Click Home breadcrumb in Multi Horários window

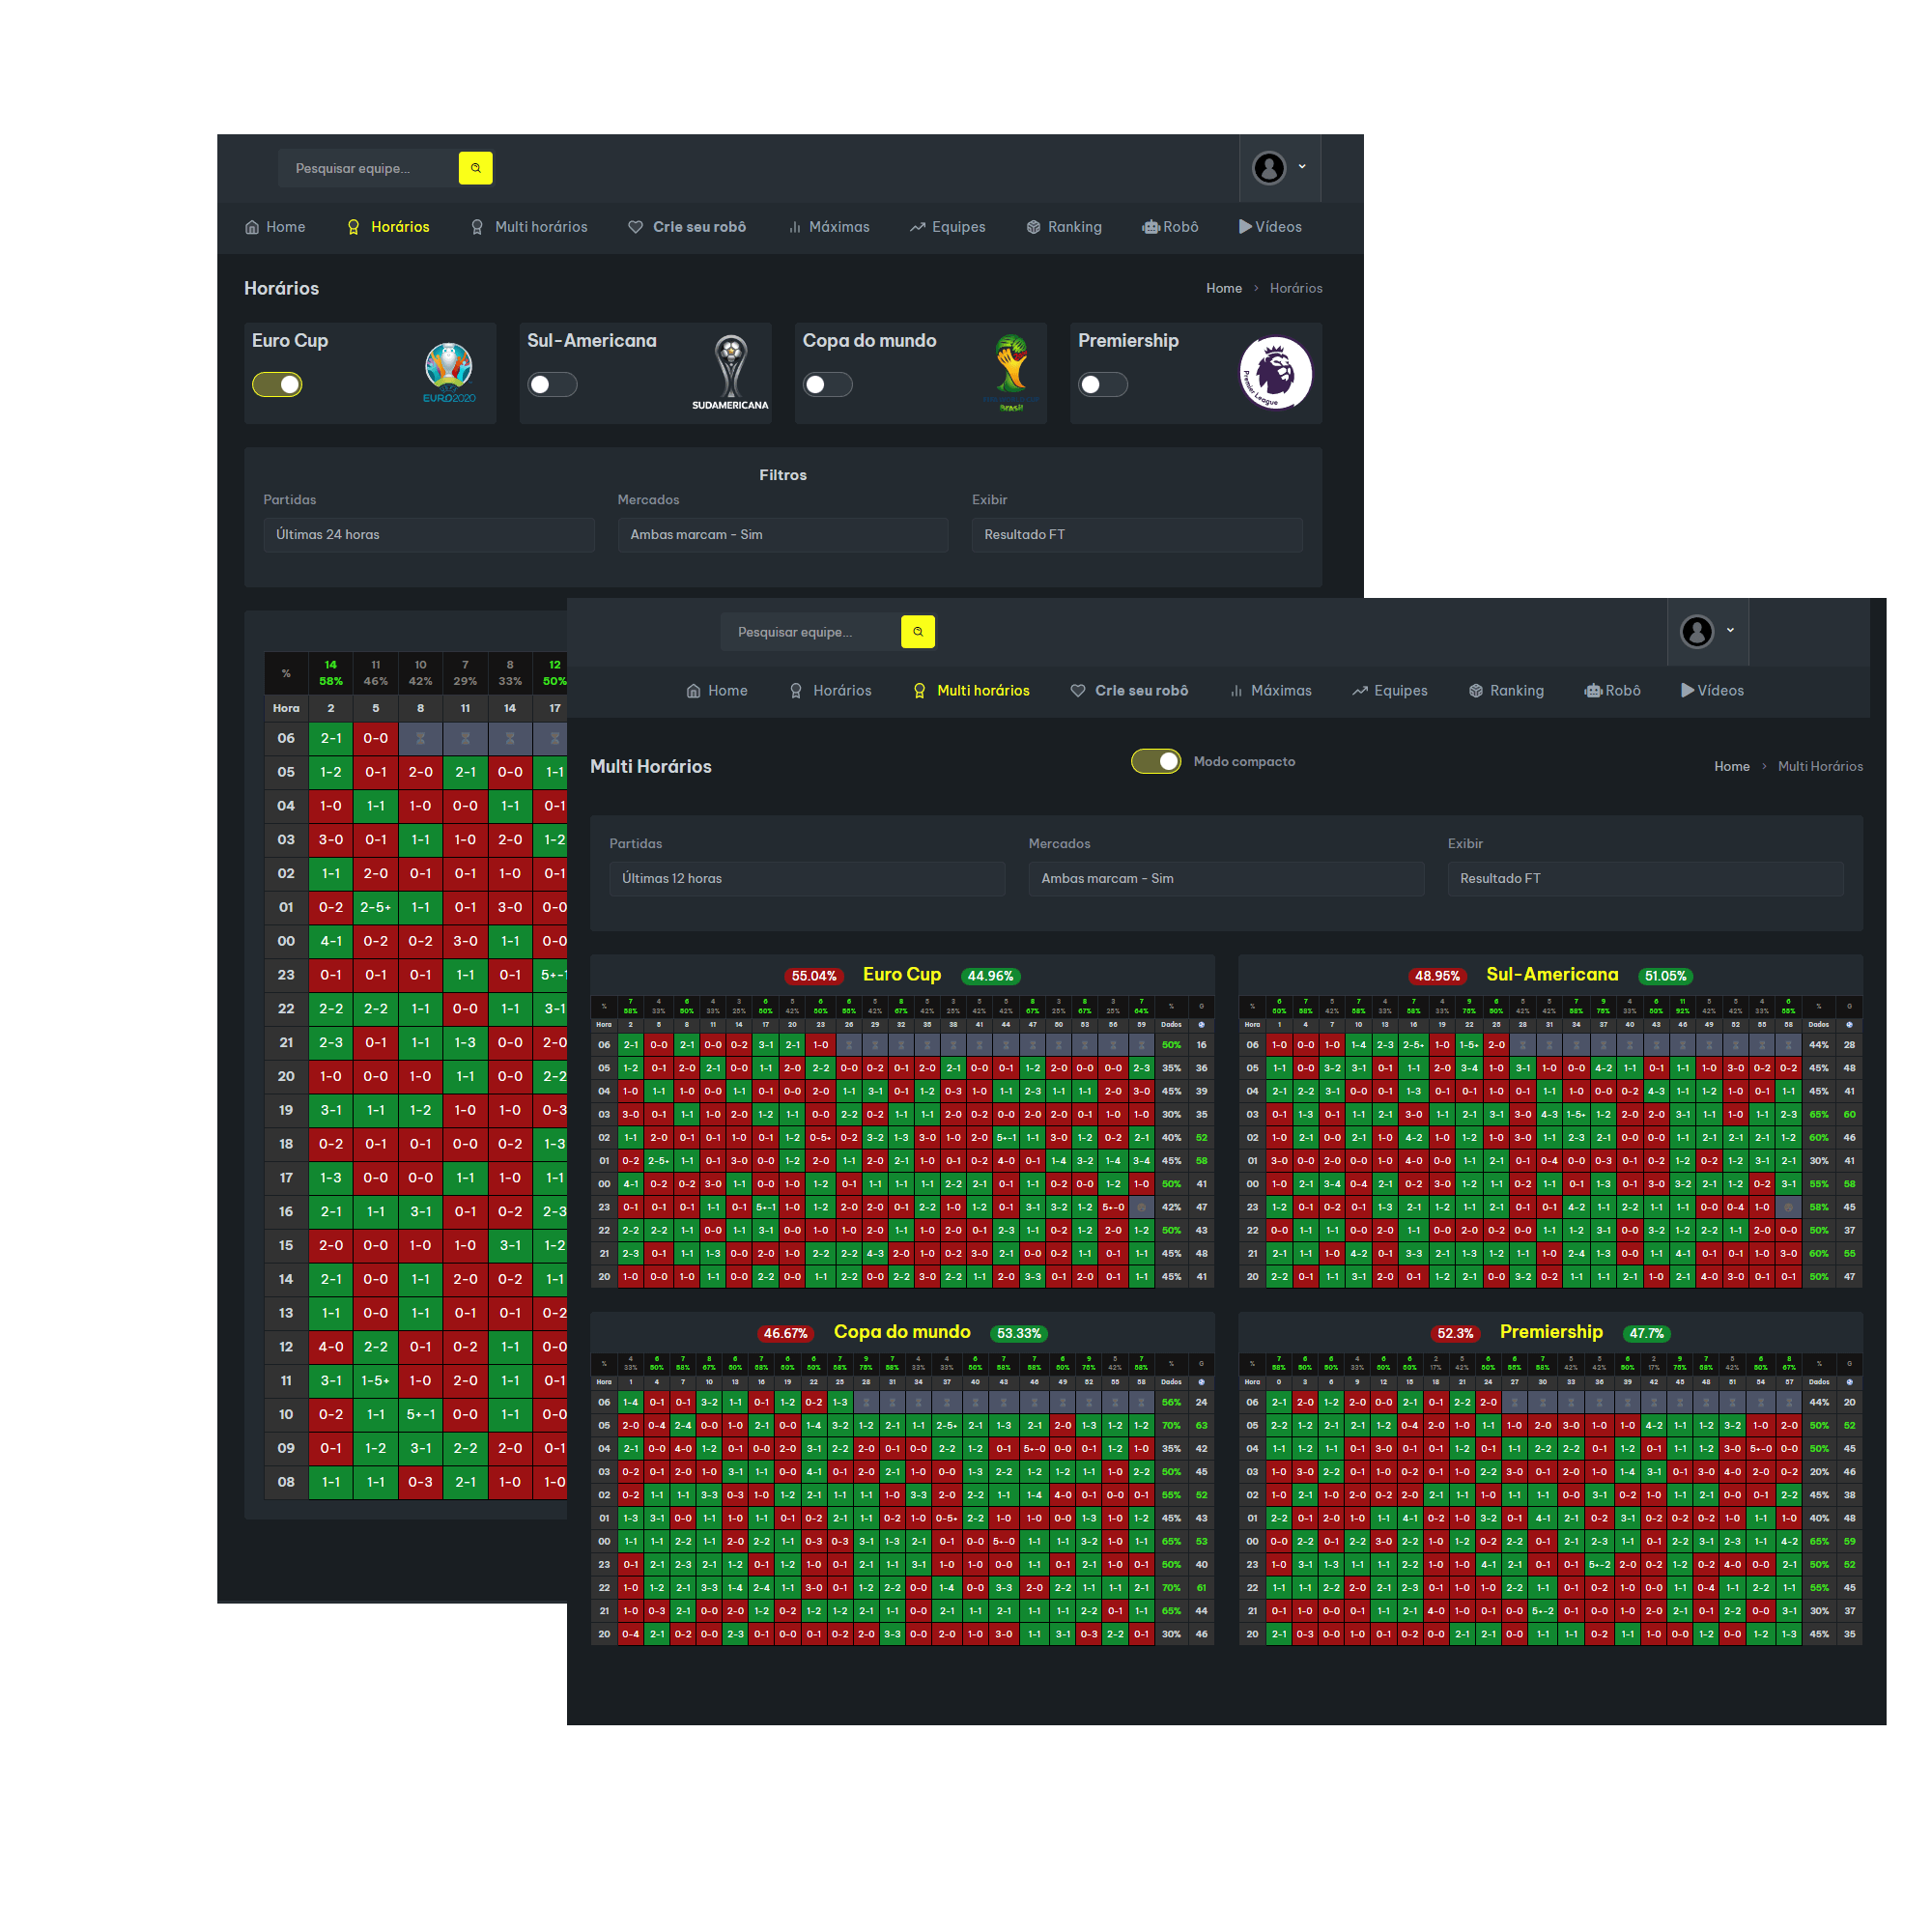(x=1732, y=766)
